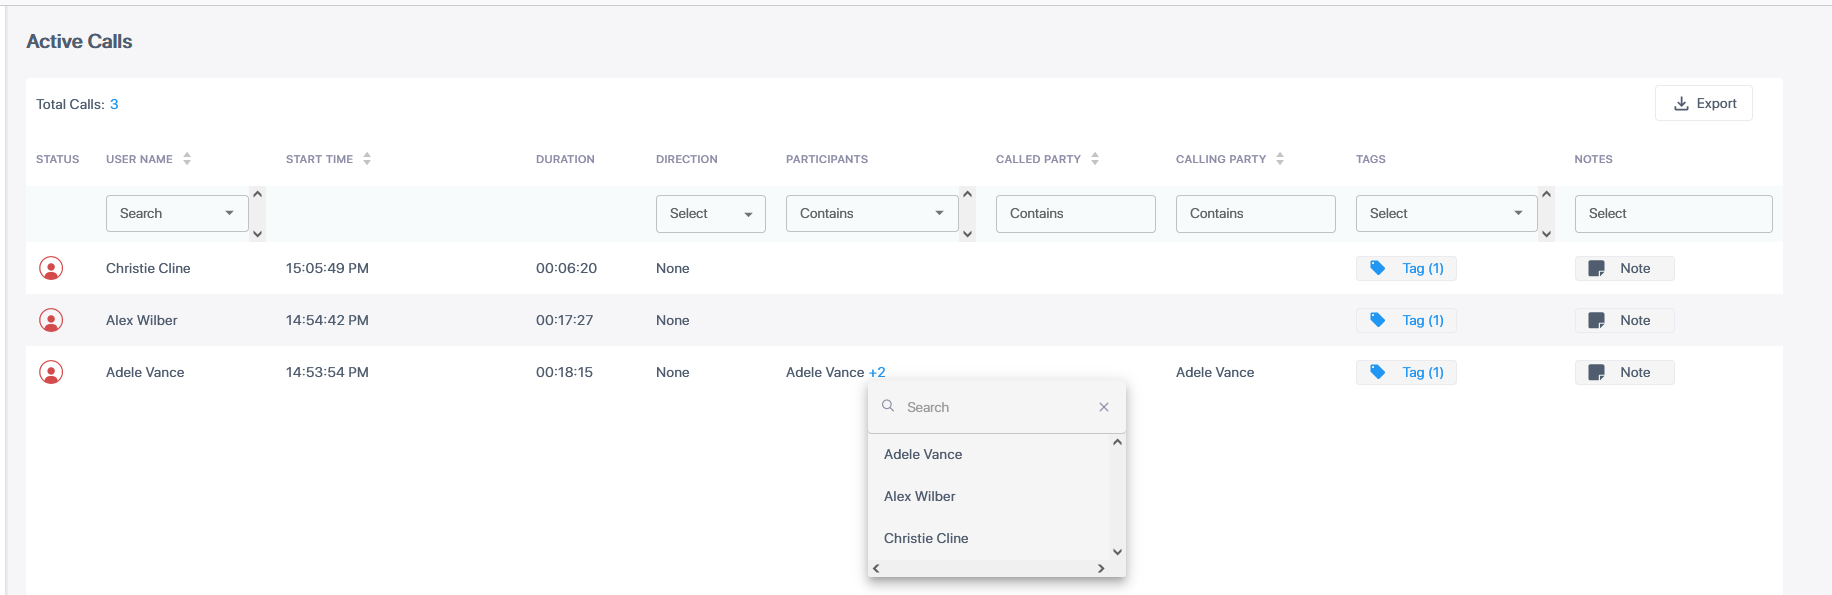This screenshot has width=1832, height=595.
Task: Open the tag icon on Christie Cline's row
Action: pos(1377,268)
